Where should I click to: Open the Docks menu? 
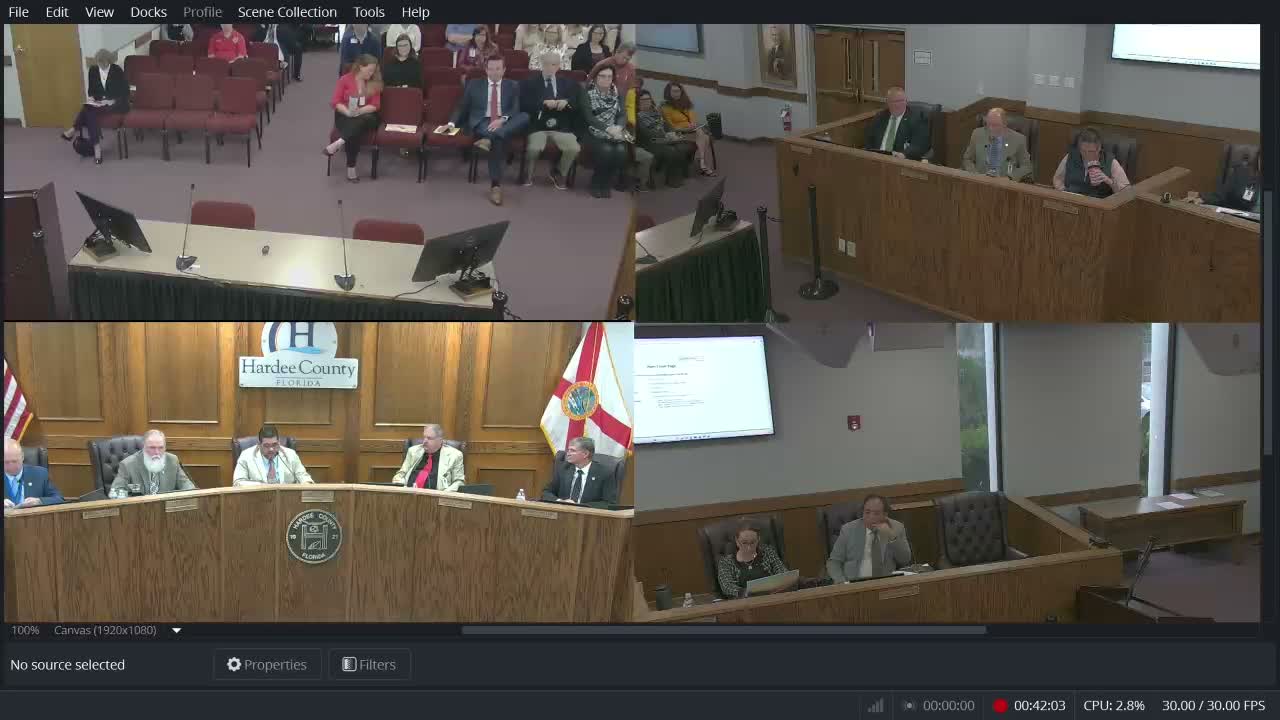click(x=148, y=12)
